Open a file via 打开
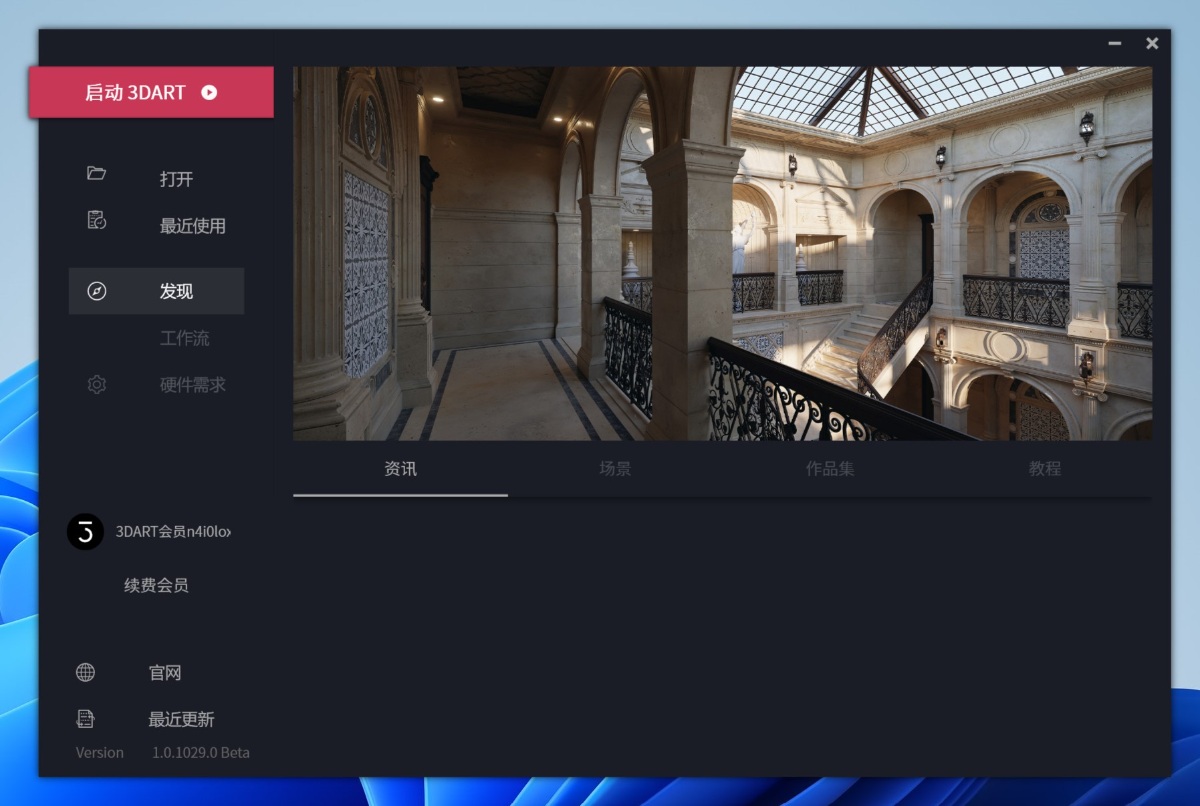This screenshot has height=806, width=1200. coord(176,179)
